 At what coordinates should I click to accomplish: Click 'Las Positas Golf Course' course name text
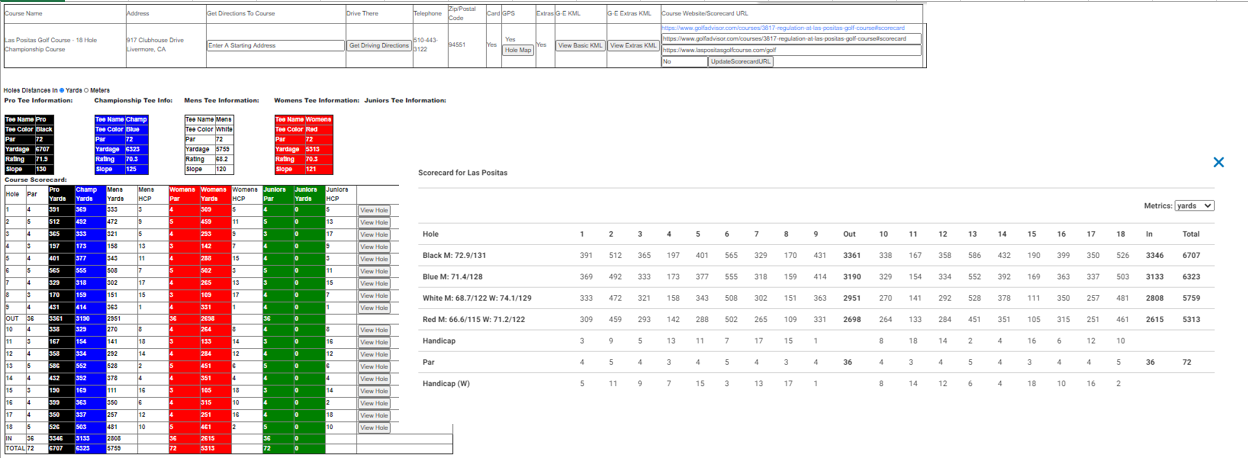click(37, 40)
